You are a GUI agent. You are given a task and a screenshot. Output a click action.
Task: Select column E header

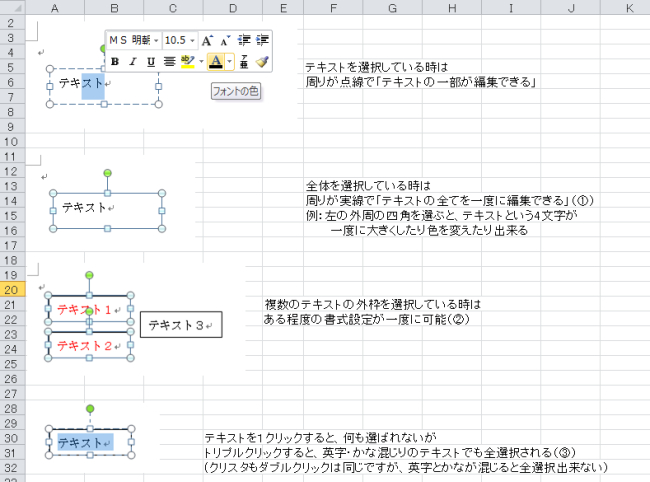click(283, 8)
